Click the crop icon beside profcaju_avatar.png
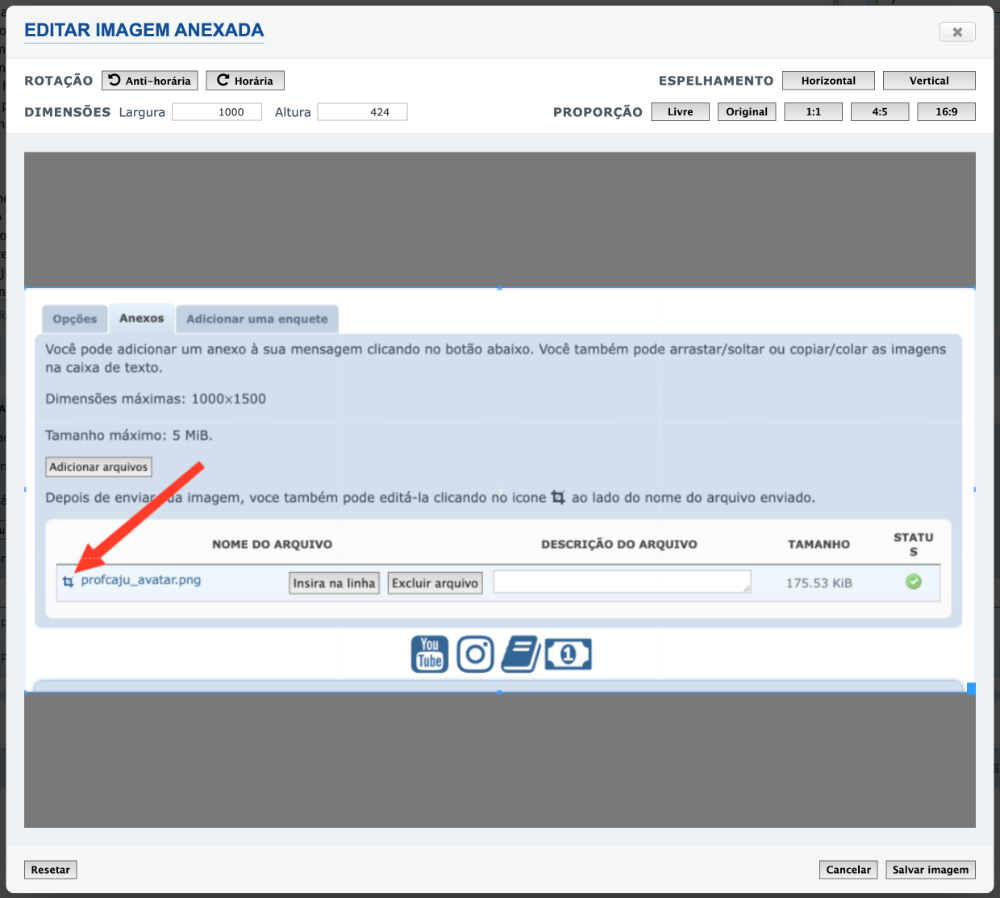The image size is (1000, 898). pos(68,581)
